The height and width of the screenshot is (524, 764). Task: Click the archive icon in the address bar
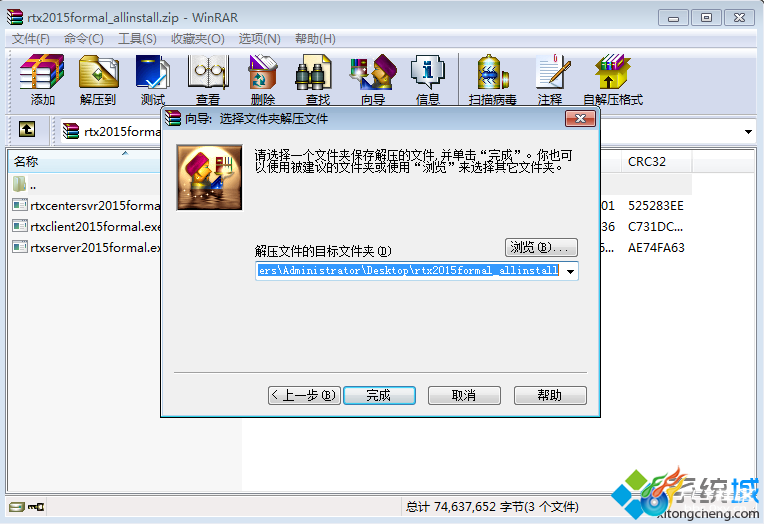(x=71, y=131)
